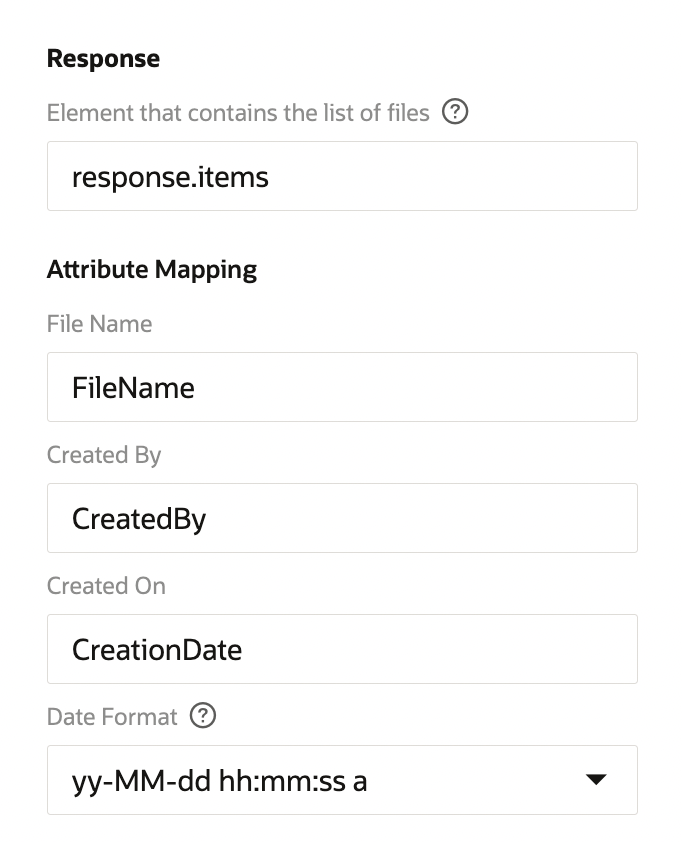This screenshot has height=842, width=682.
Task: Click the question mark near response element label
Action: (455, 112)
